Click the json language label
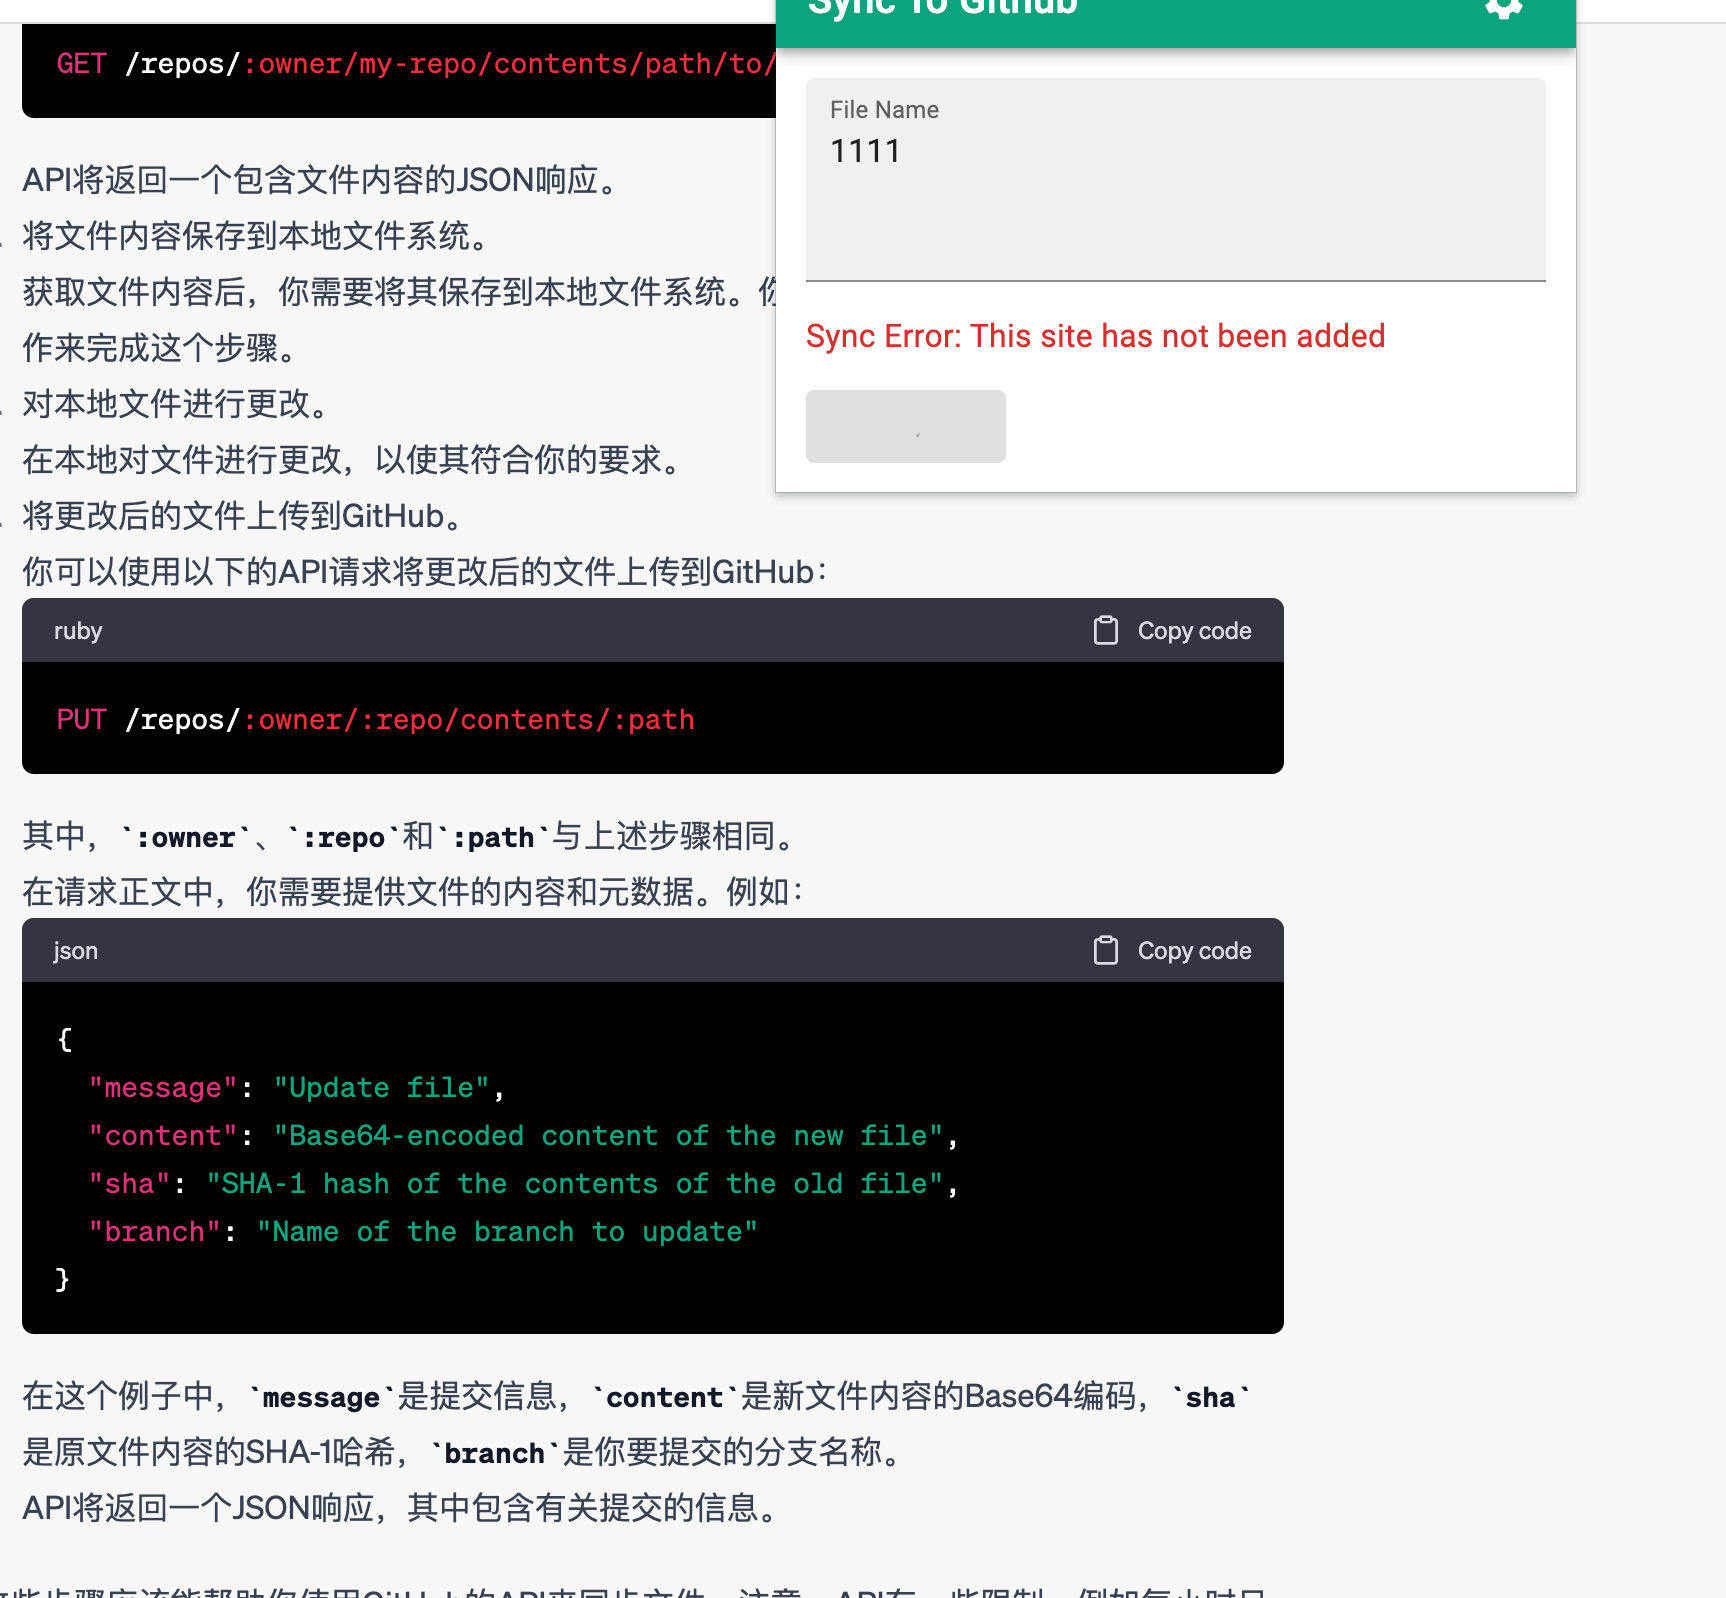The height and width of the screenshot is (1598, 1726). point(76,951)
